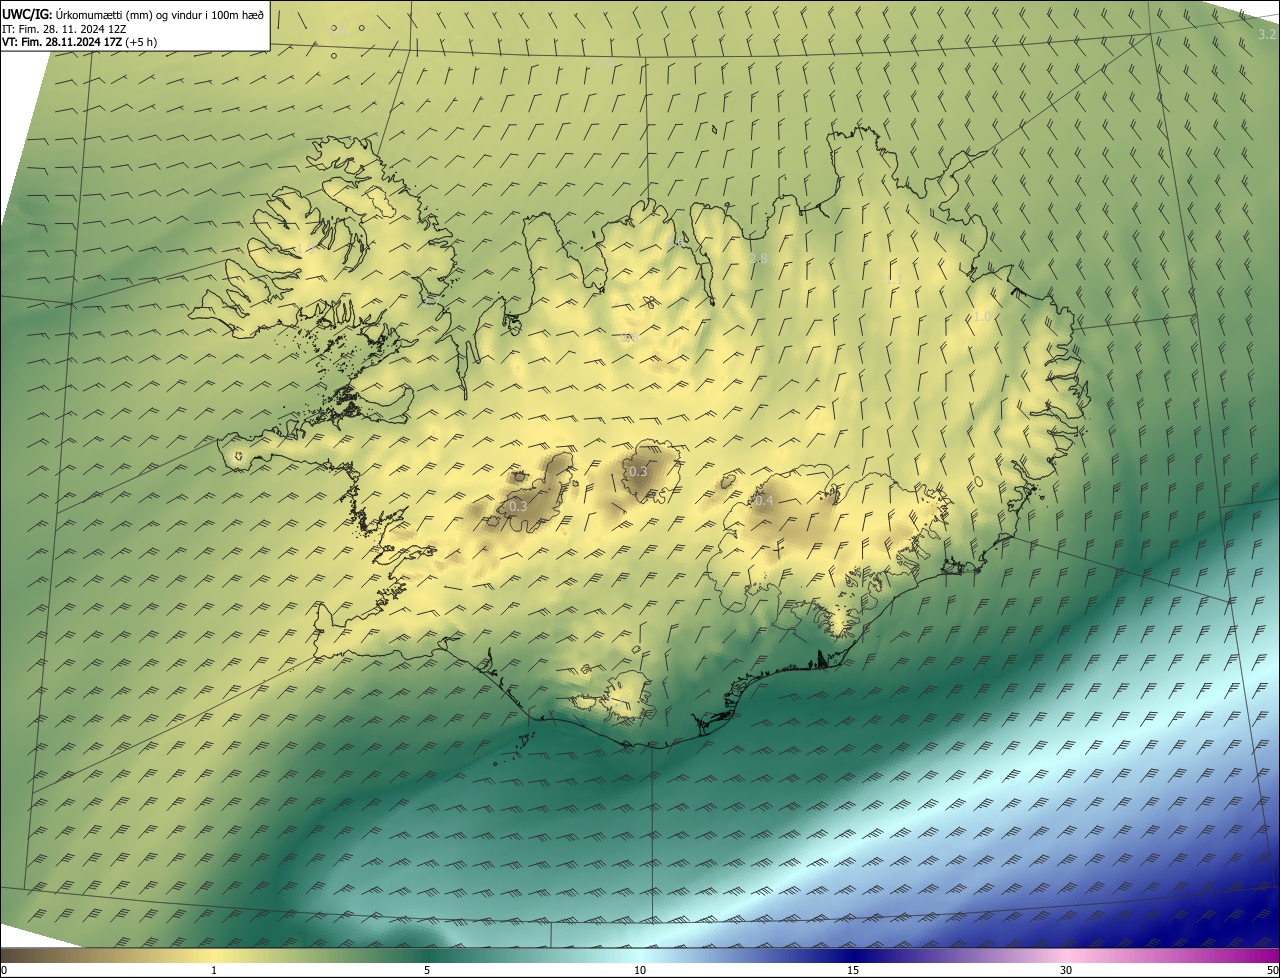
Task: Click the 5 tick label of the color scale
Action: pyautogui.click(x=427, y=970)
